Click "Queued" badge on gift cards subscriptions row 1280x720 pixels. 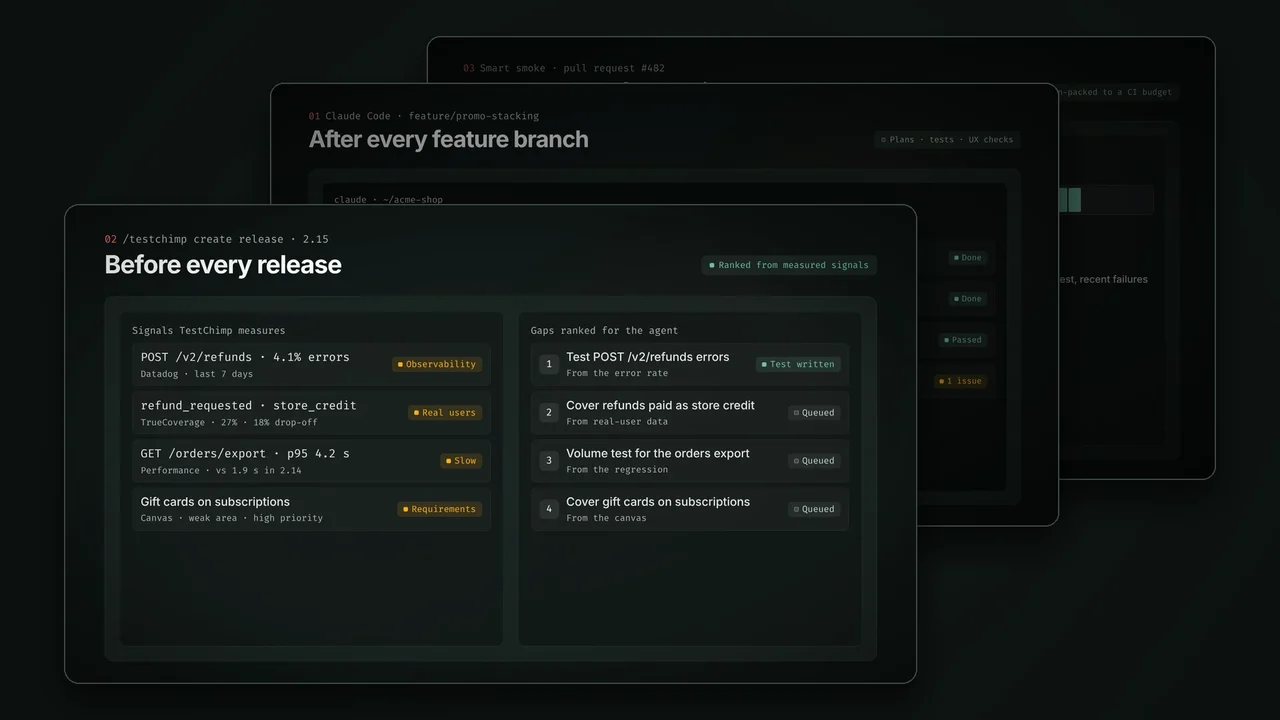point(814,509)
